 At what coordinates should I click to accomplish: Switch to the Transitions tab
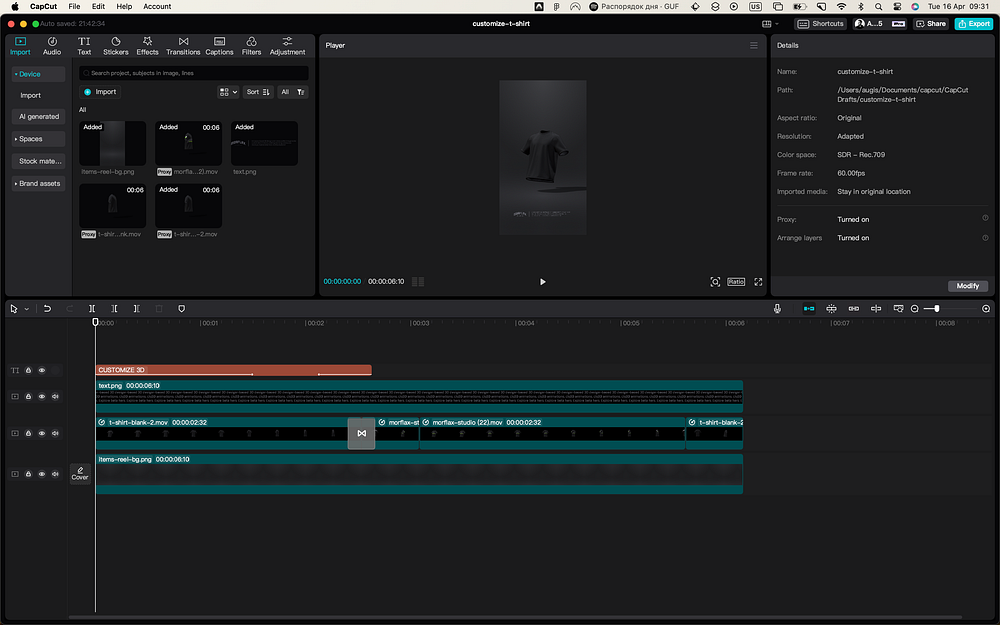pyautogui.click(x=183, y=45)
